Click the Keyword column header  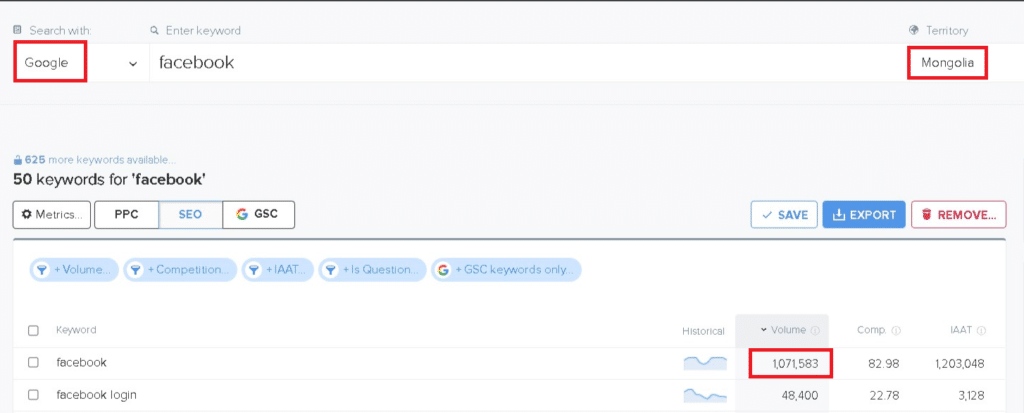76,330
